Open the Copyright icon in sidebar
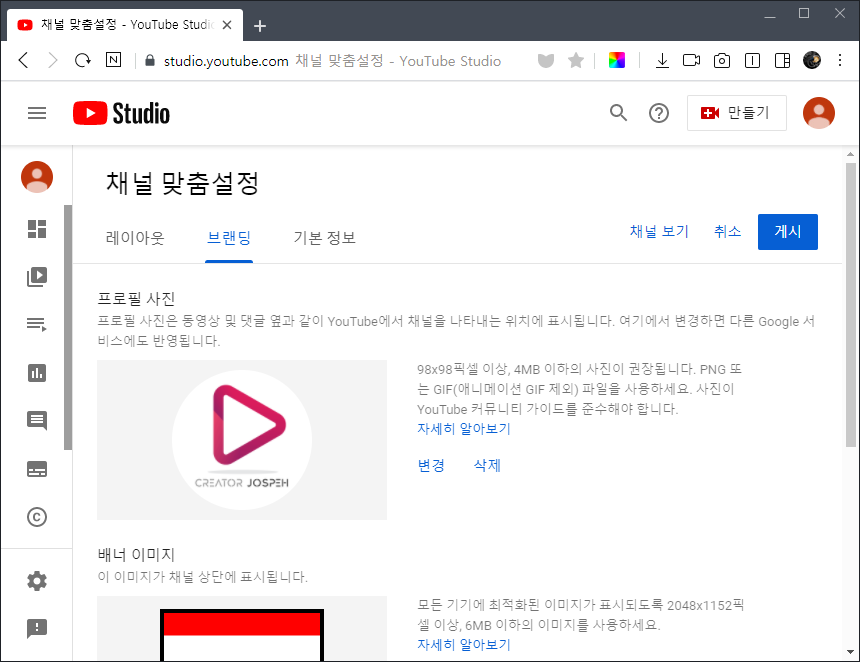The width and height of the screenshot is (860, 662). point(37,517)
